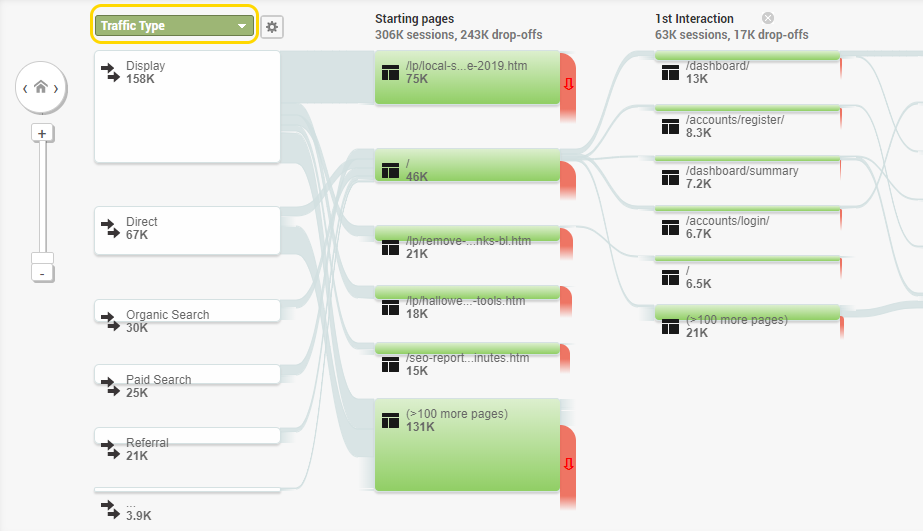Screen dimensions: 923x531
Task: Click the left arrow in navigation control
Action: click(x=25, y=88)
